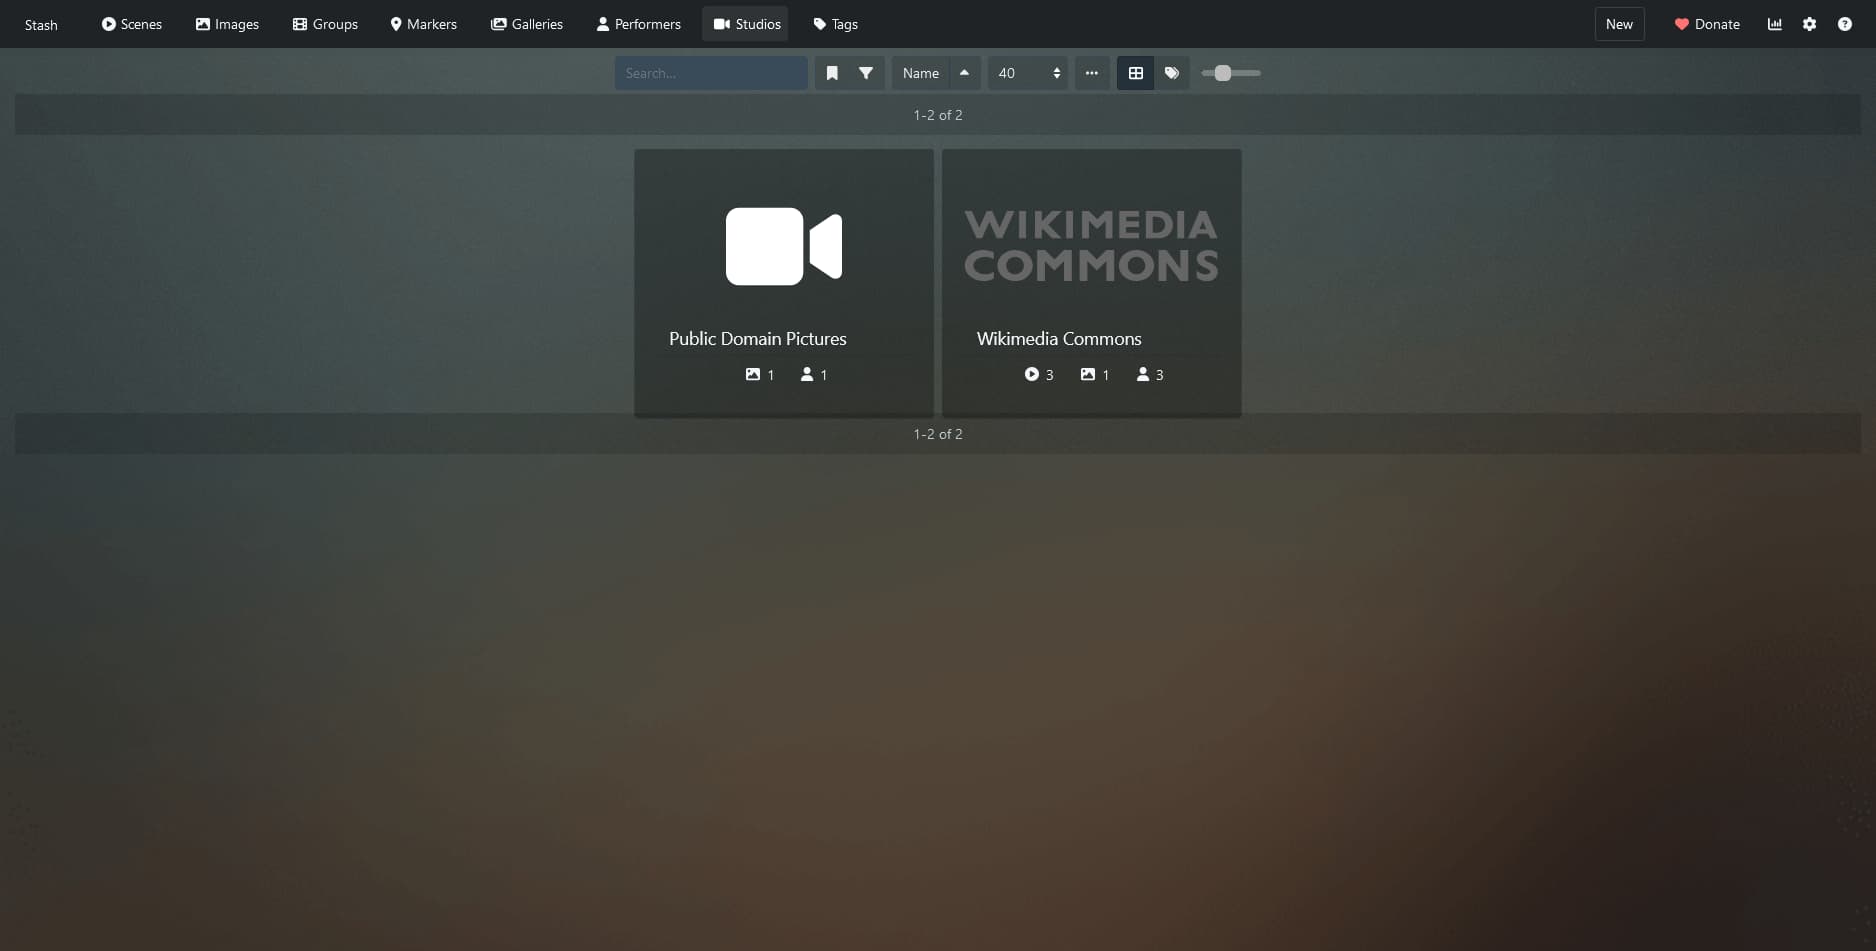Image resolution: width=1876 pixels, height=951 pixels.
Task: Open the help question mark icon
Action: click(1845, 24)
